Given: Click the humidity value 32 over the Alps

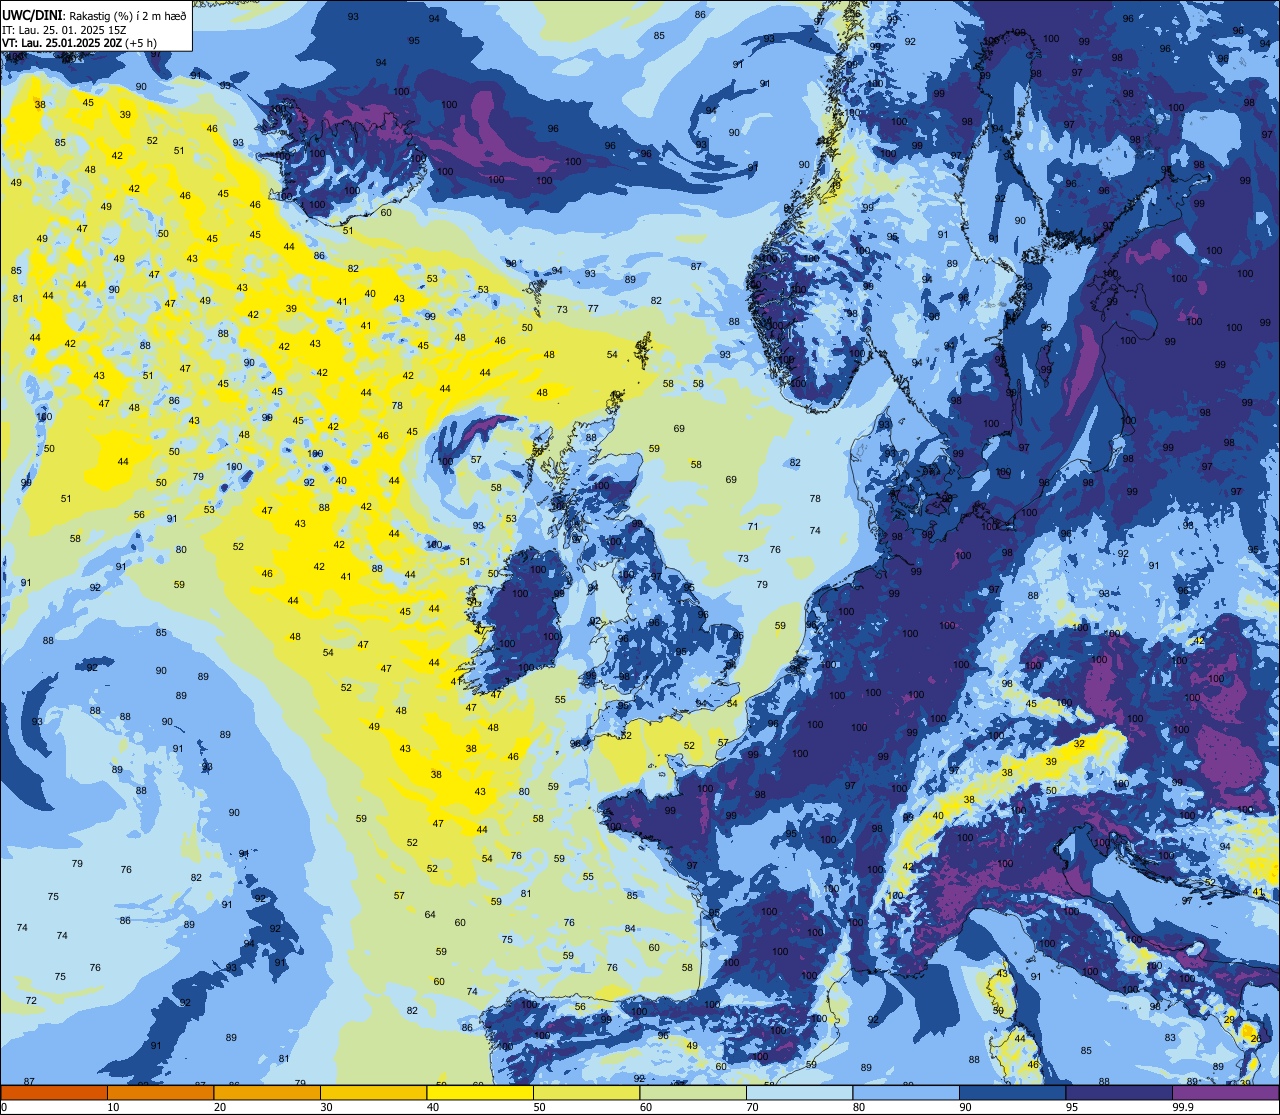Looking at the screenshot, I should [1079, 744].
